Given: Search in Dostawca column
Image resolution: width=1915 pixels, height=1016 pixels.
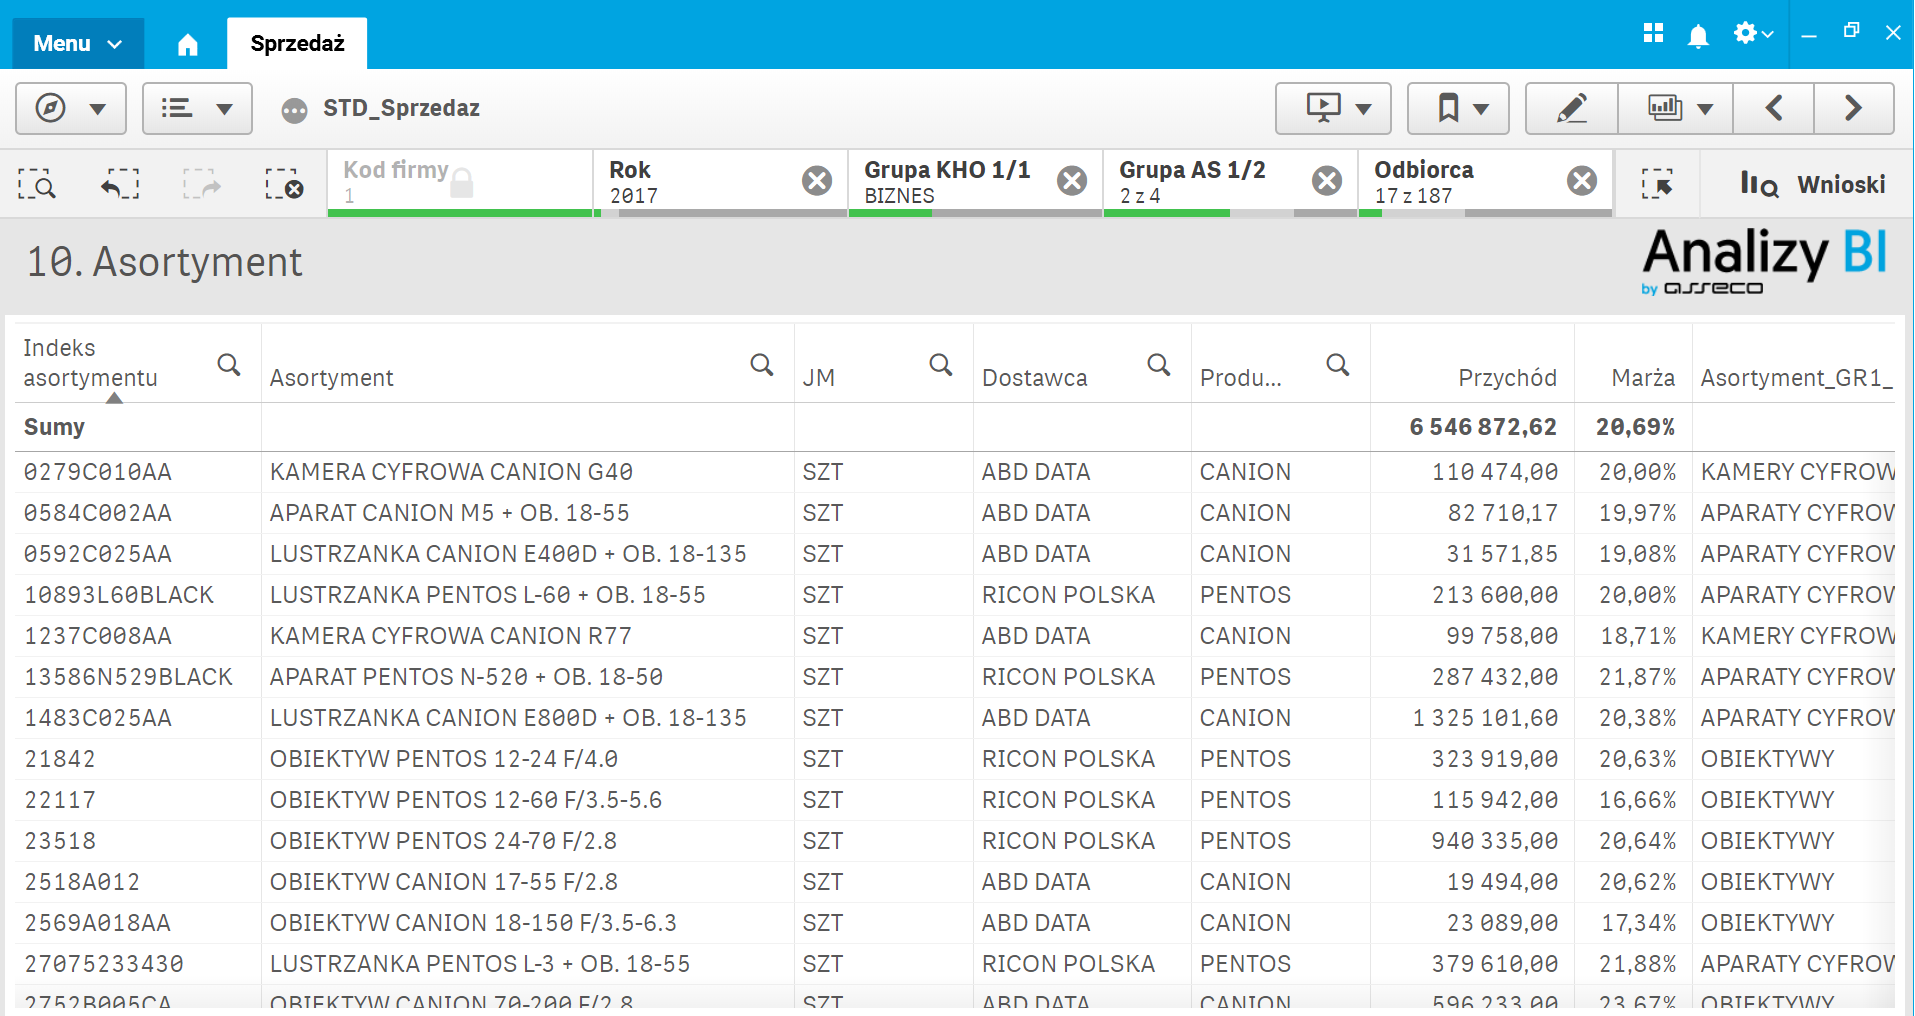Looking at the screenshot, I should pos(1159,365).
